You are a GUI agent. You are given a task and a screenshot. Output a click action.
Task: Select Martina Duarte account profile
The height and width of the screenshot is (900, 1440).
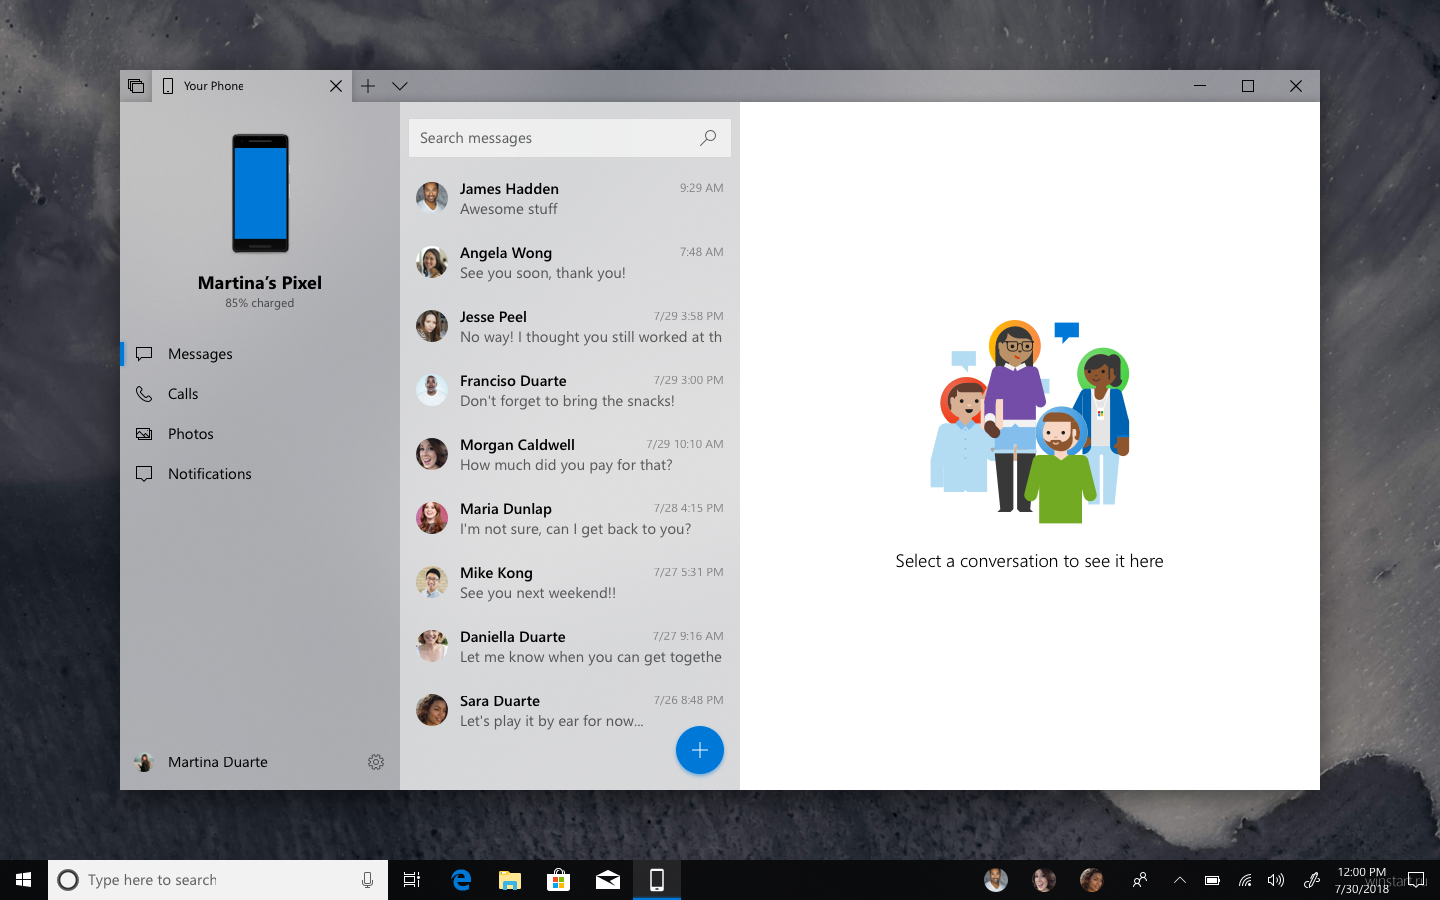pos(216,762)
